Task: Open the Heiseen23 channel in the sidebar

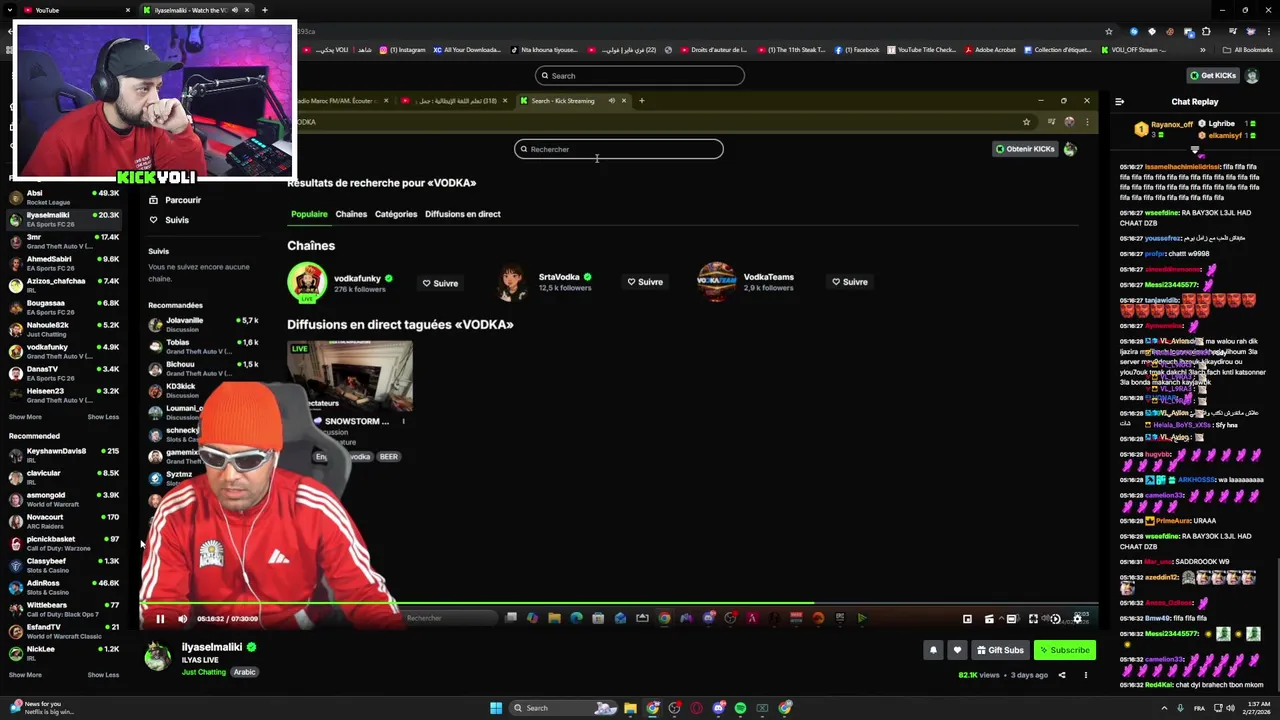Action: (64, 395)
